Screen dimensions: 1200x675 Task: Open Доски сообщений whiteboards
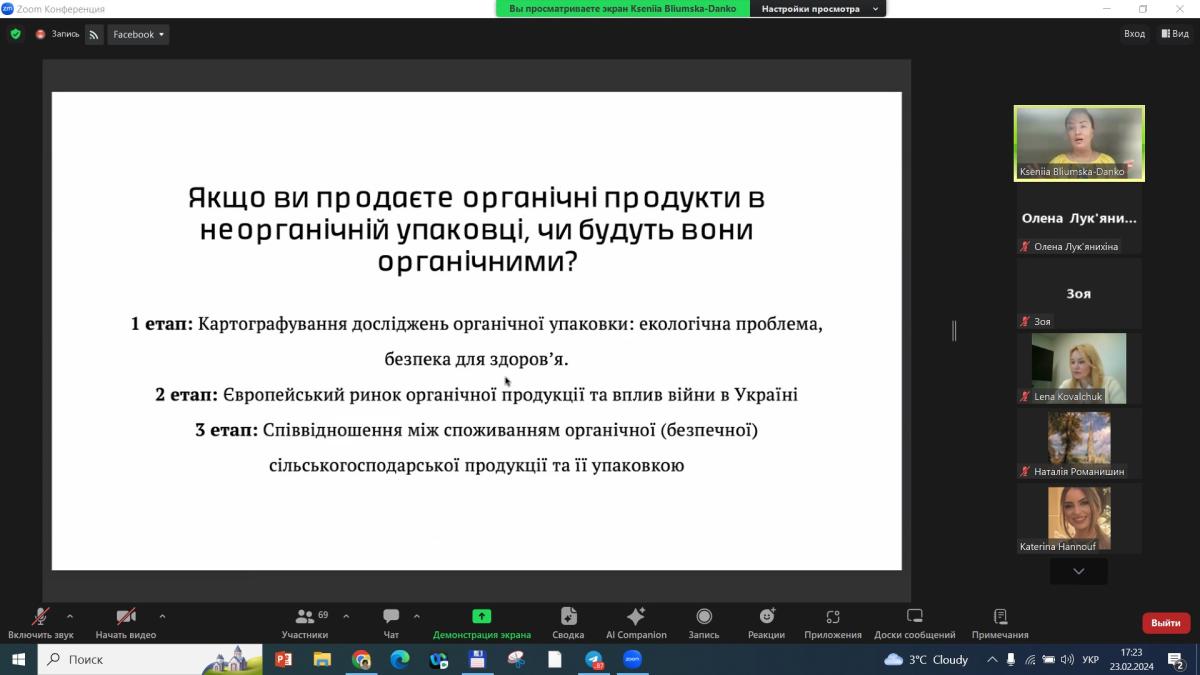914,623
